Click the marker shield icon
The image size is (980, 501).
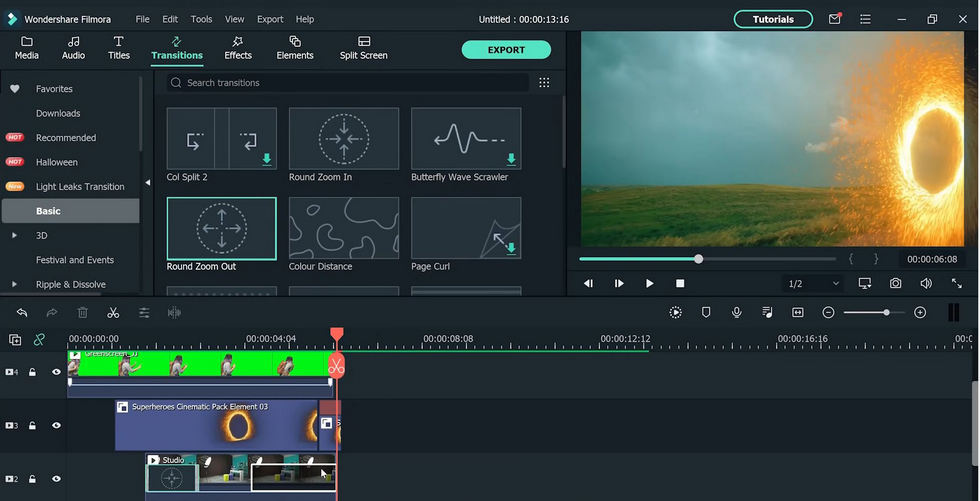pos(706,313)
